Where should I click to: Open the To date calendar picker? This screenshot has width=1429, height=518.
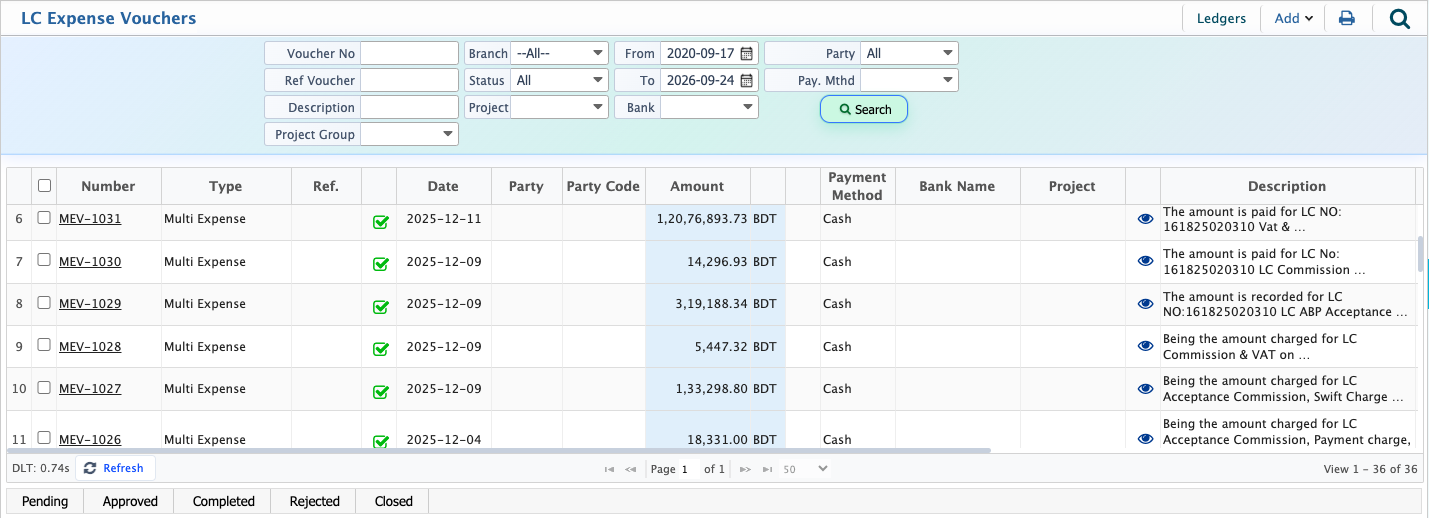point(747,80)
